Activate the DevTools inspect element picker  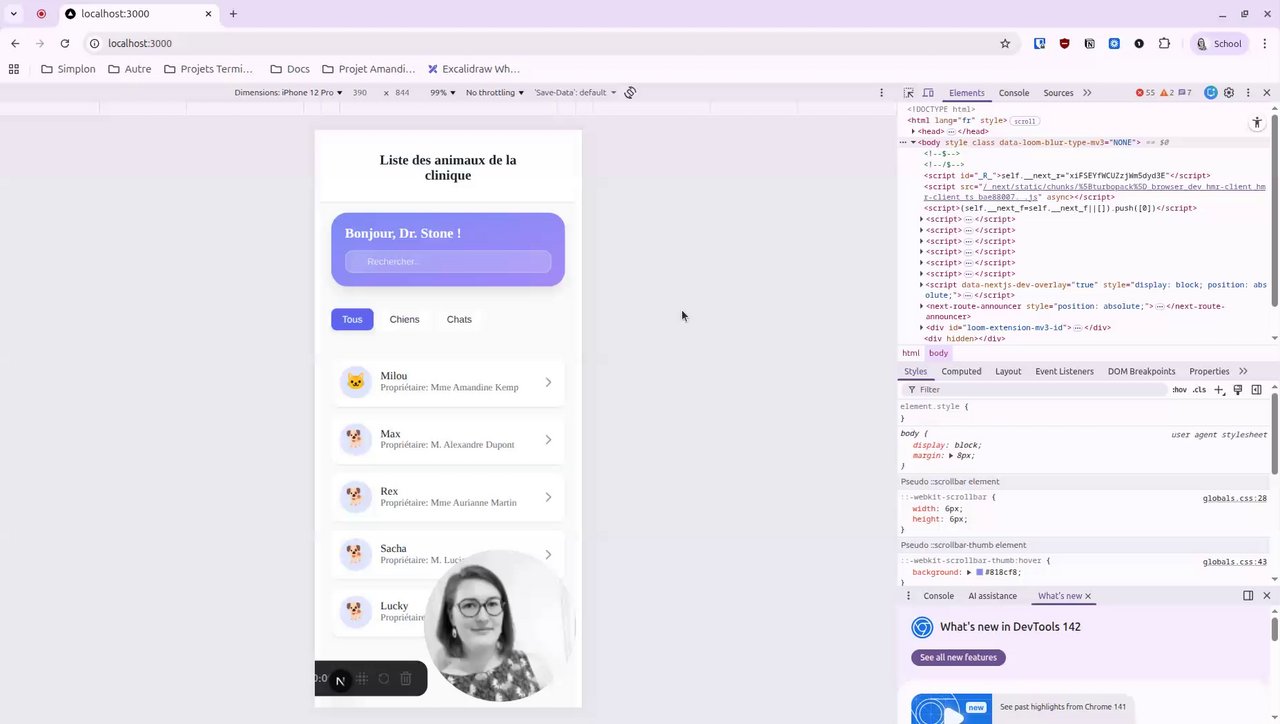(909, 93)
